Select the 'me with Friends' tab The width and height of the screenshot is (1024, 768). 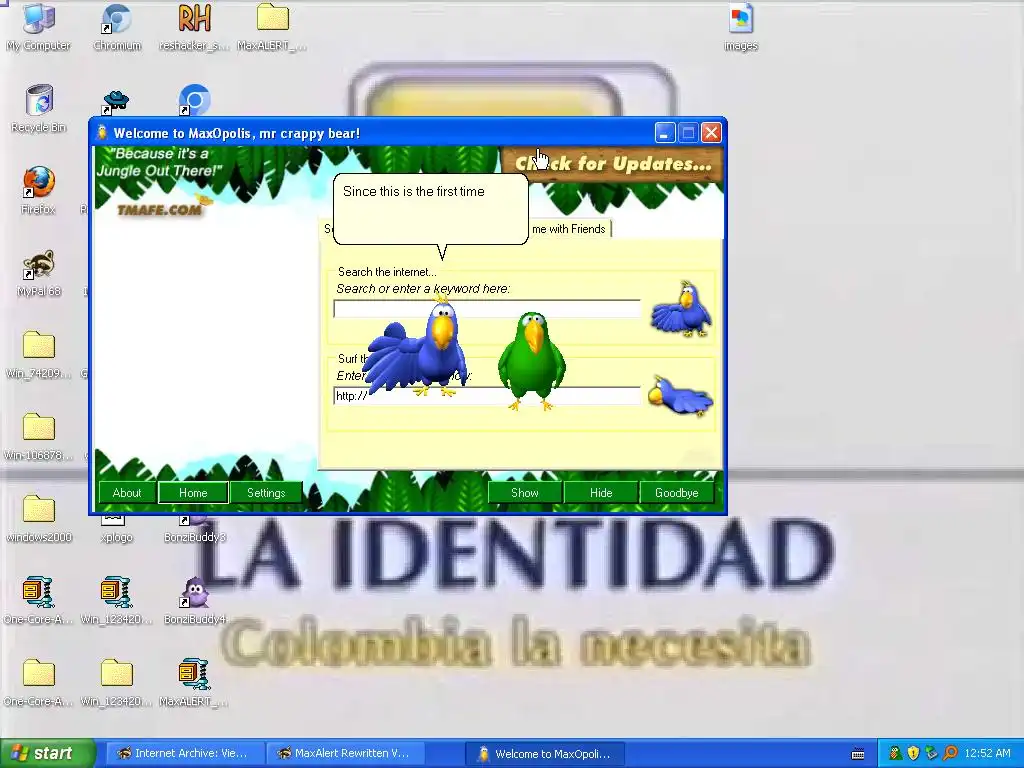pyautogui.click(x=569, y=229)
